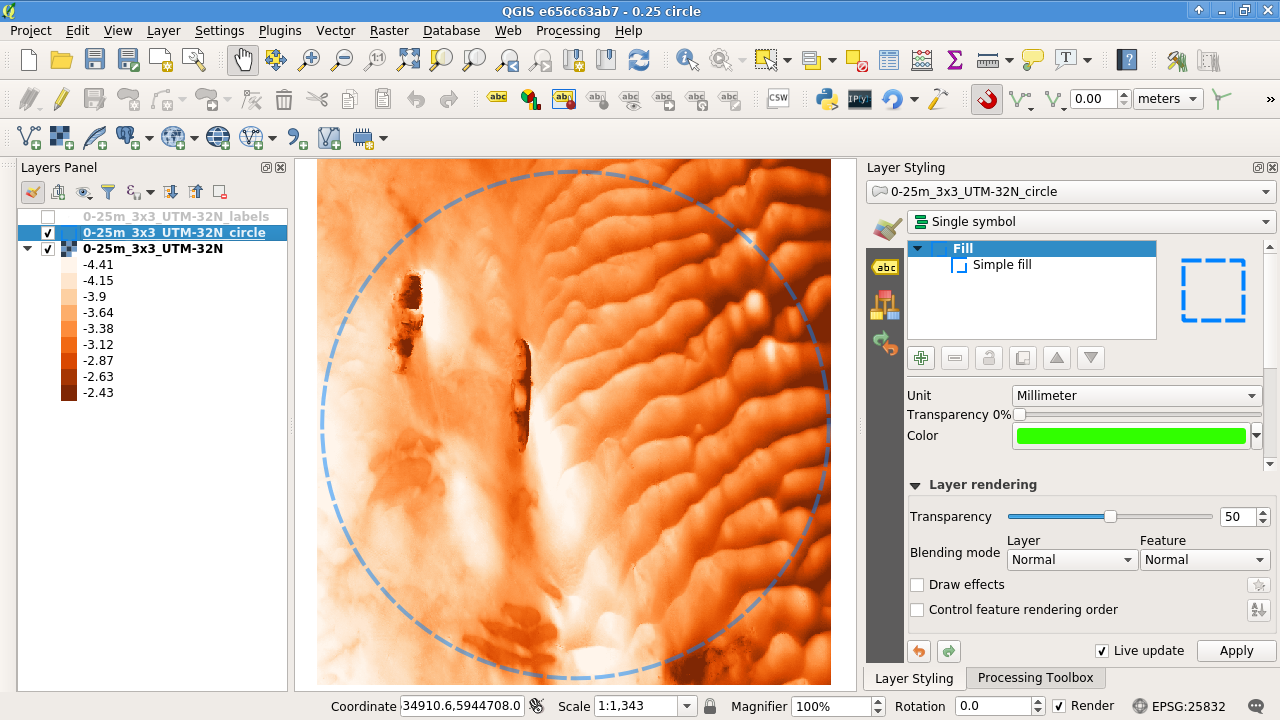This screenshot has width=1280, height=720.
Task: Open the layer labeling options toolbar icon
Action: click(497, 99)
